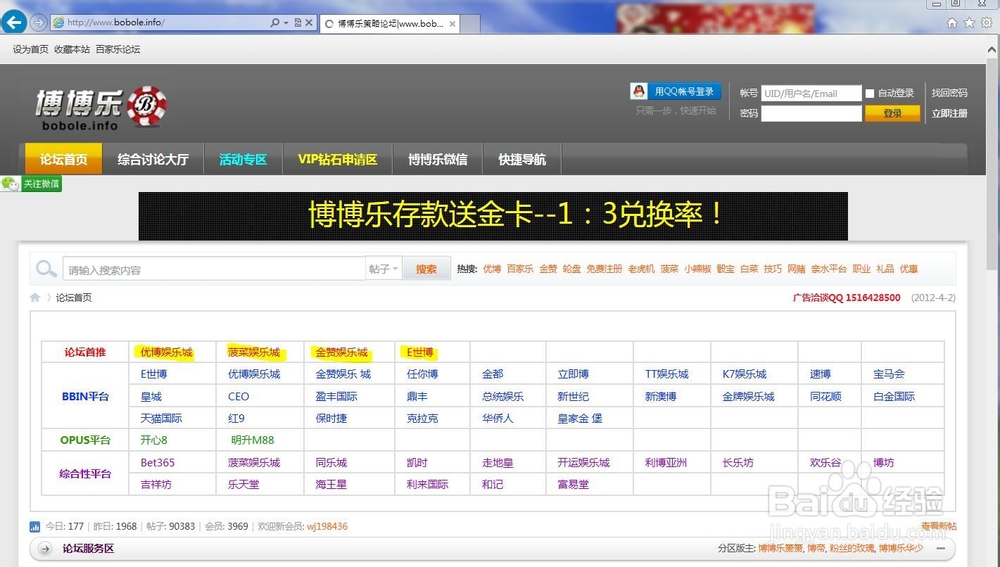Click highlighted 优博娱乐城 in 论坛首推 row
The width and height of the screenshot is (1000, 567).
click(x=166, y=352)
